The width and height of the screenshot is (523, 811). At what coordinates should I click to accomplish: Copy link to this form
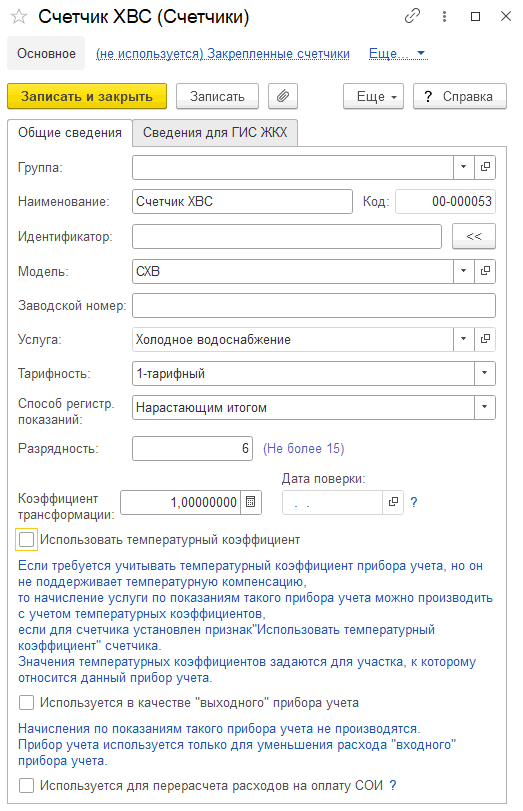point(412,17)
